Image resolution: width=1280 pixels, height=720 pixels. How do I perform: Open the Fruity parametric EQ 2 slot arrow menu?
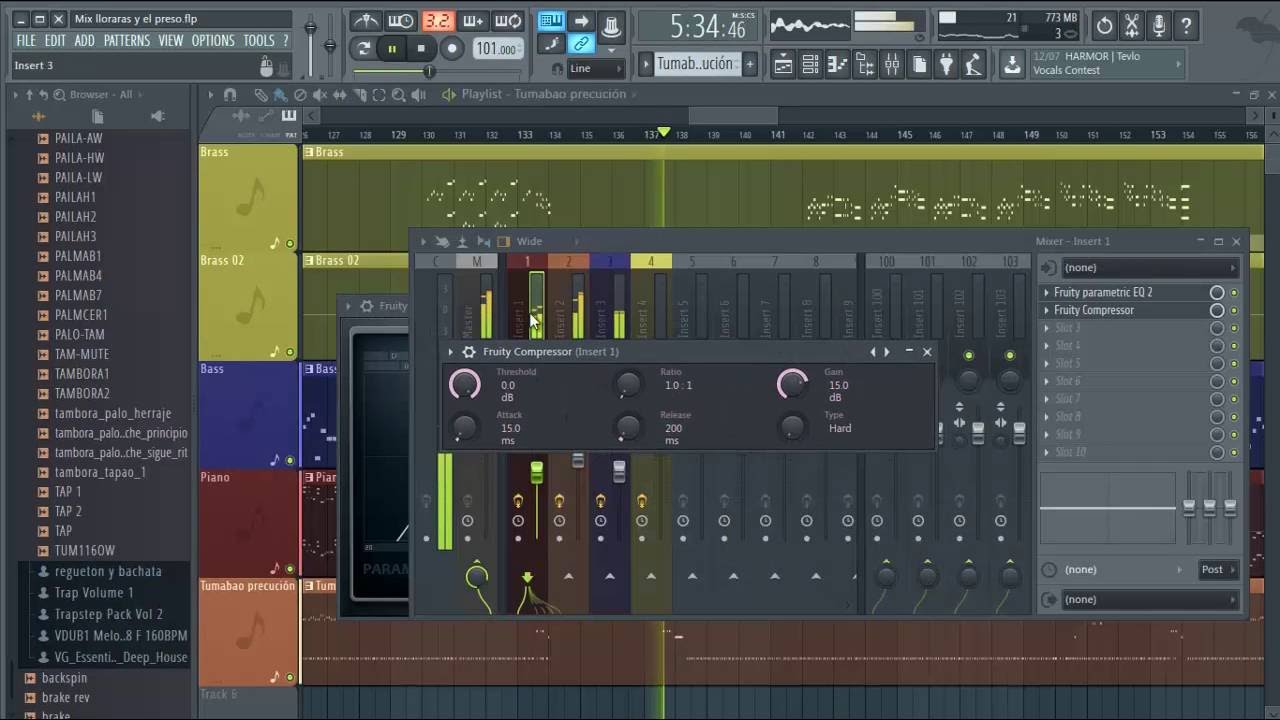[1046, 293]
